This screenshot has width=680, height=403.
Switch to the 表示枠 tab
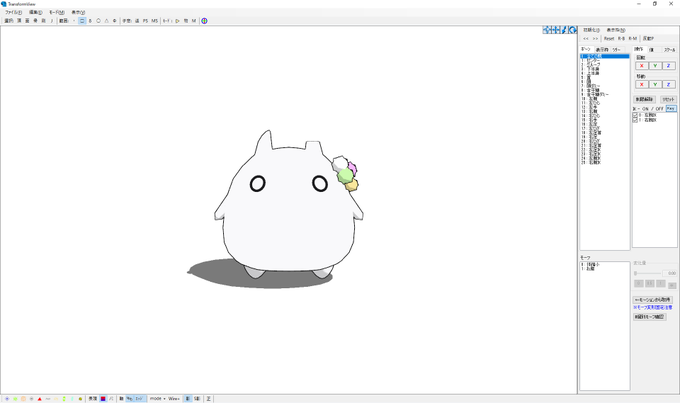click(x=602, y=50)
